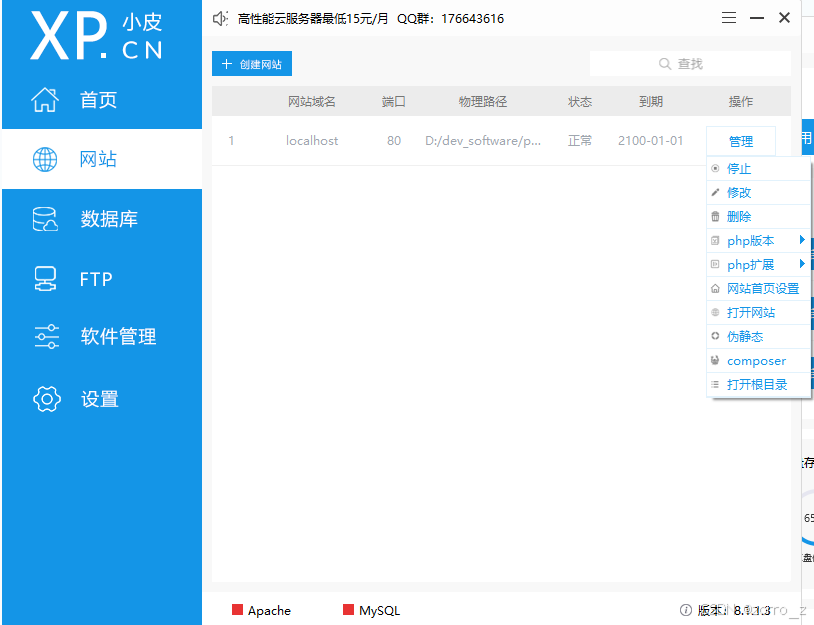
Task: Go to 首页 in the sidebar
Action: point(98,100)
